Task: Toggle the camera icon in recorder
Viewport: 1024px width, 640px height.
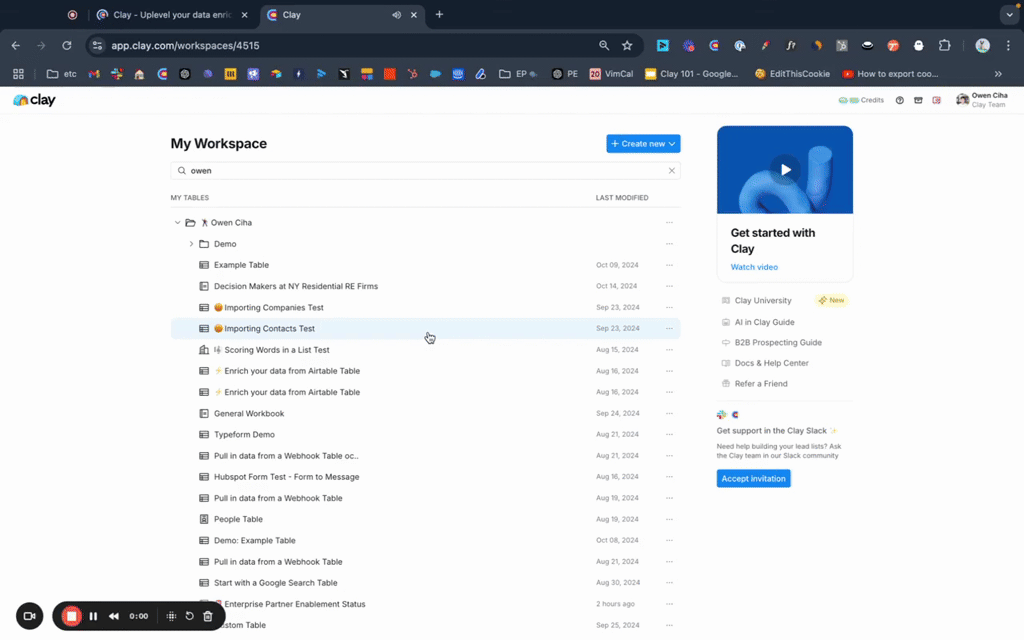Action: point(29,616)
